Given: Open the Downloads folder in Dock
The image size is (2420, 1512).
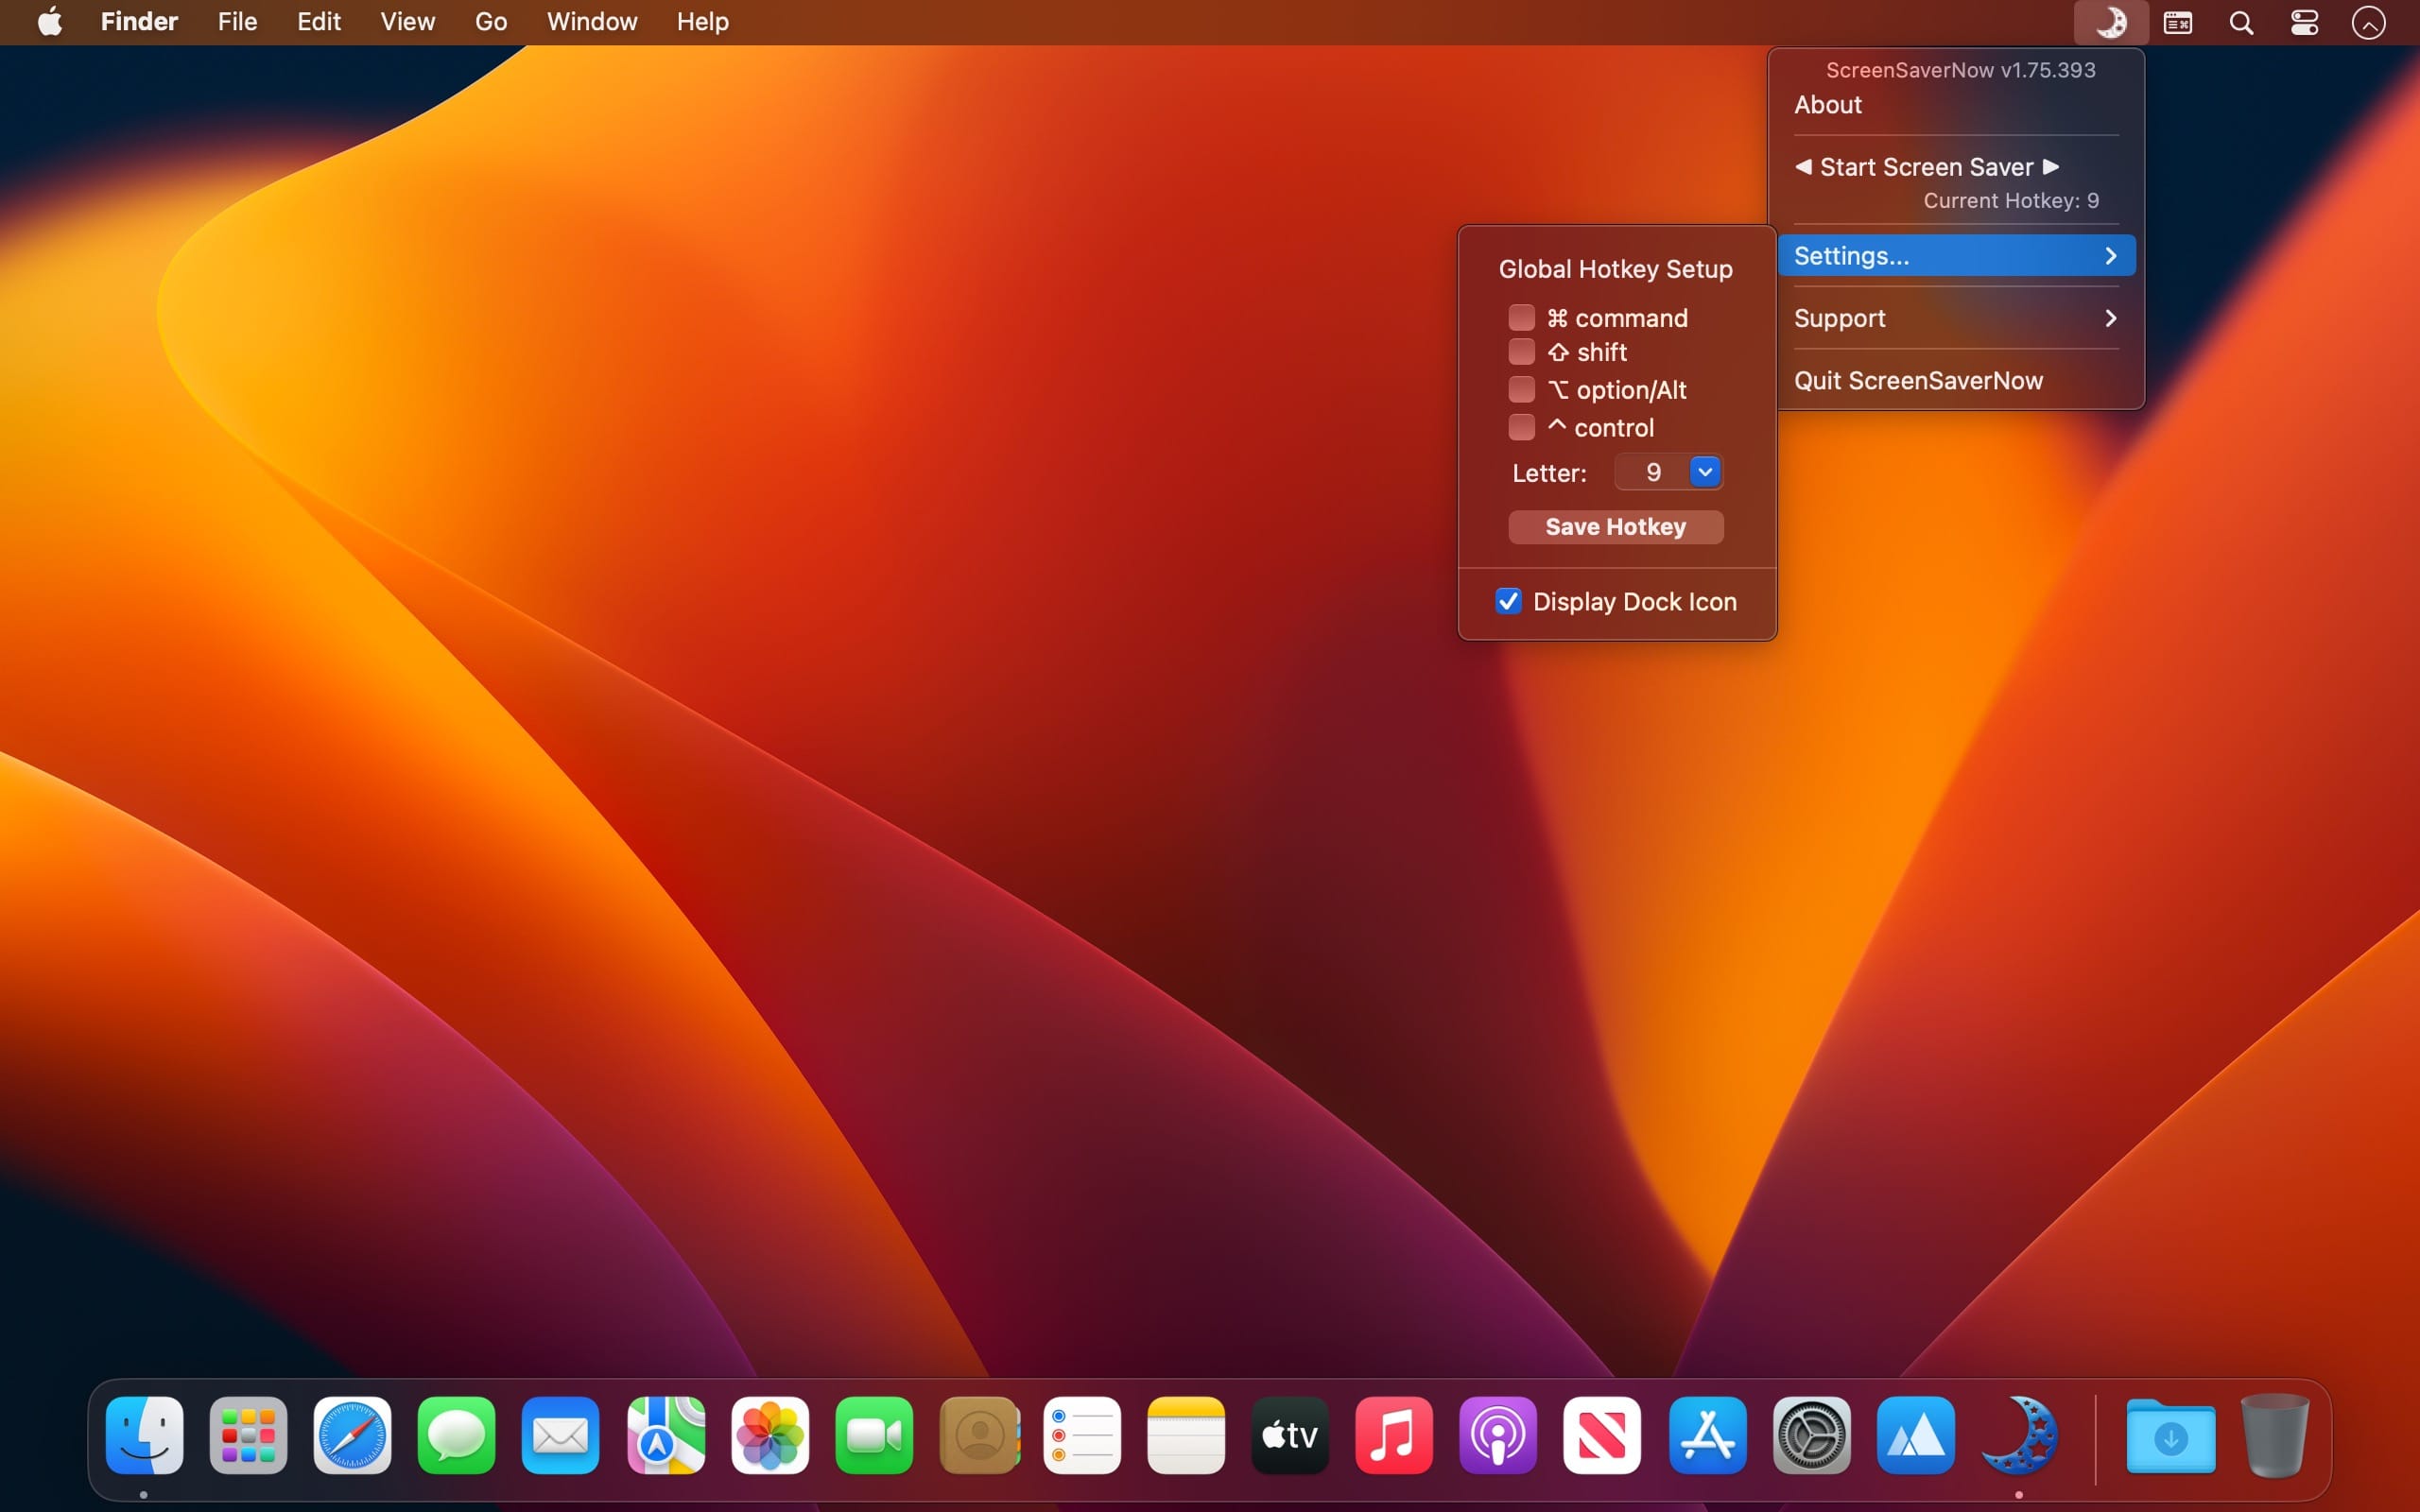Looking at the screenshot, I should pyautogui.click(x=2170, y=1436).
